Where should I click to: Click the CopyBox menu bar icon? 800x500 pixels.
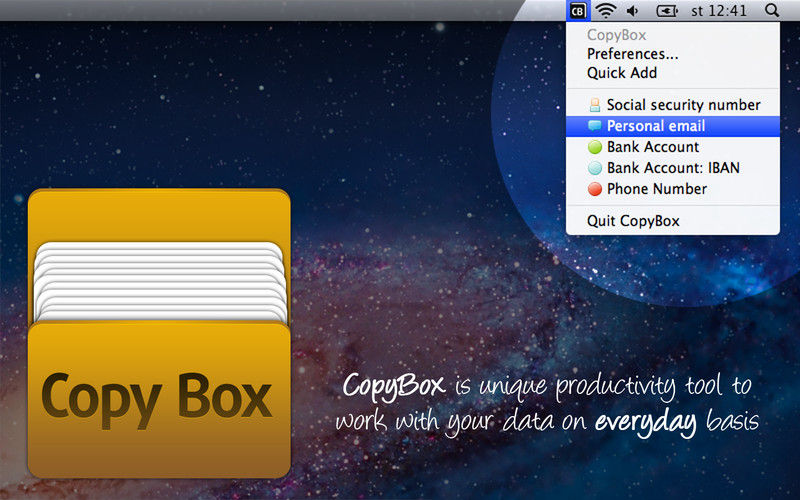578,10
